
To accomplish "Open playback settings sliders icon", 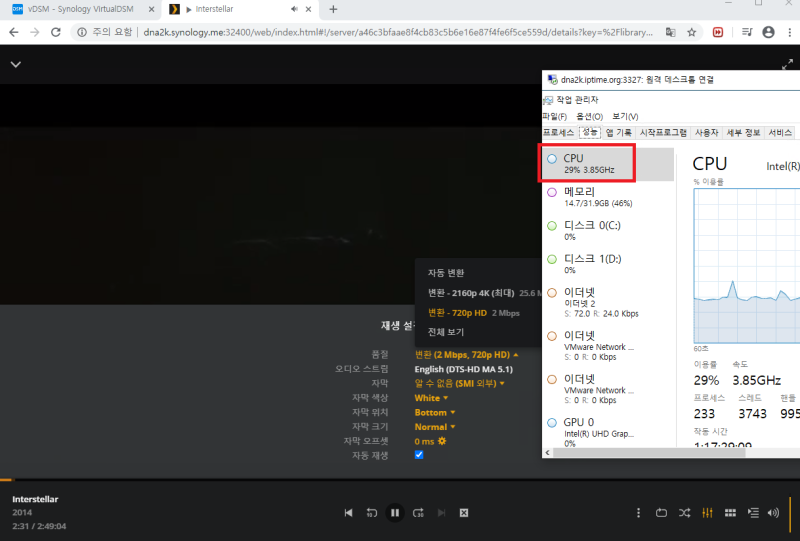I will tap(707, 512).
